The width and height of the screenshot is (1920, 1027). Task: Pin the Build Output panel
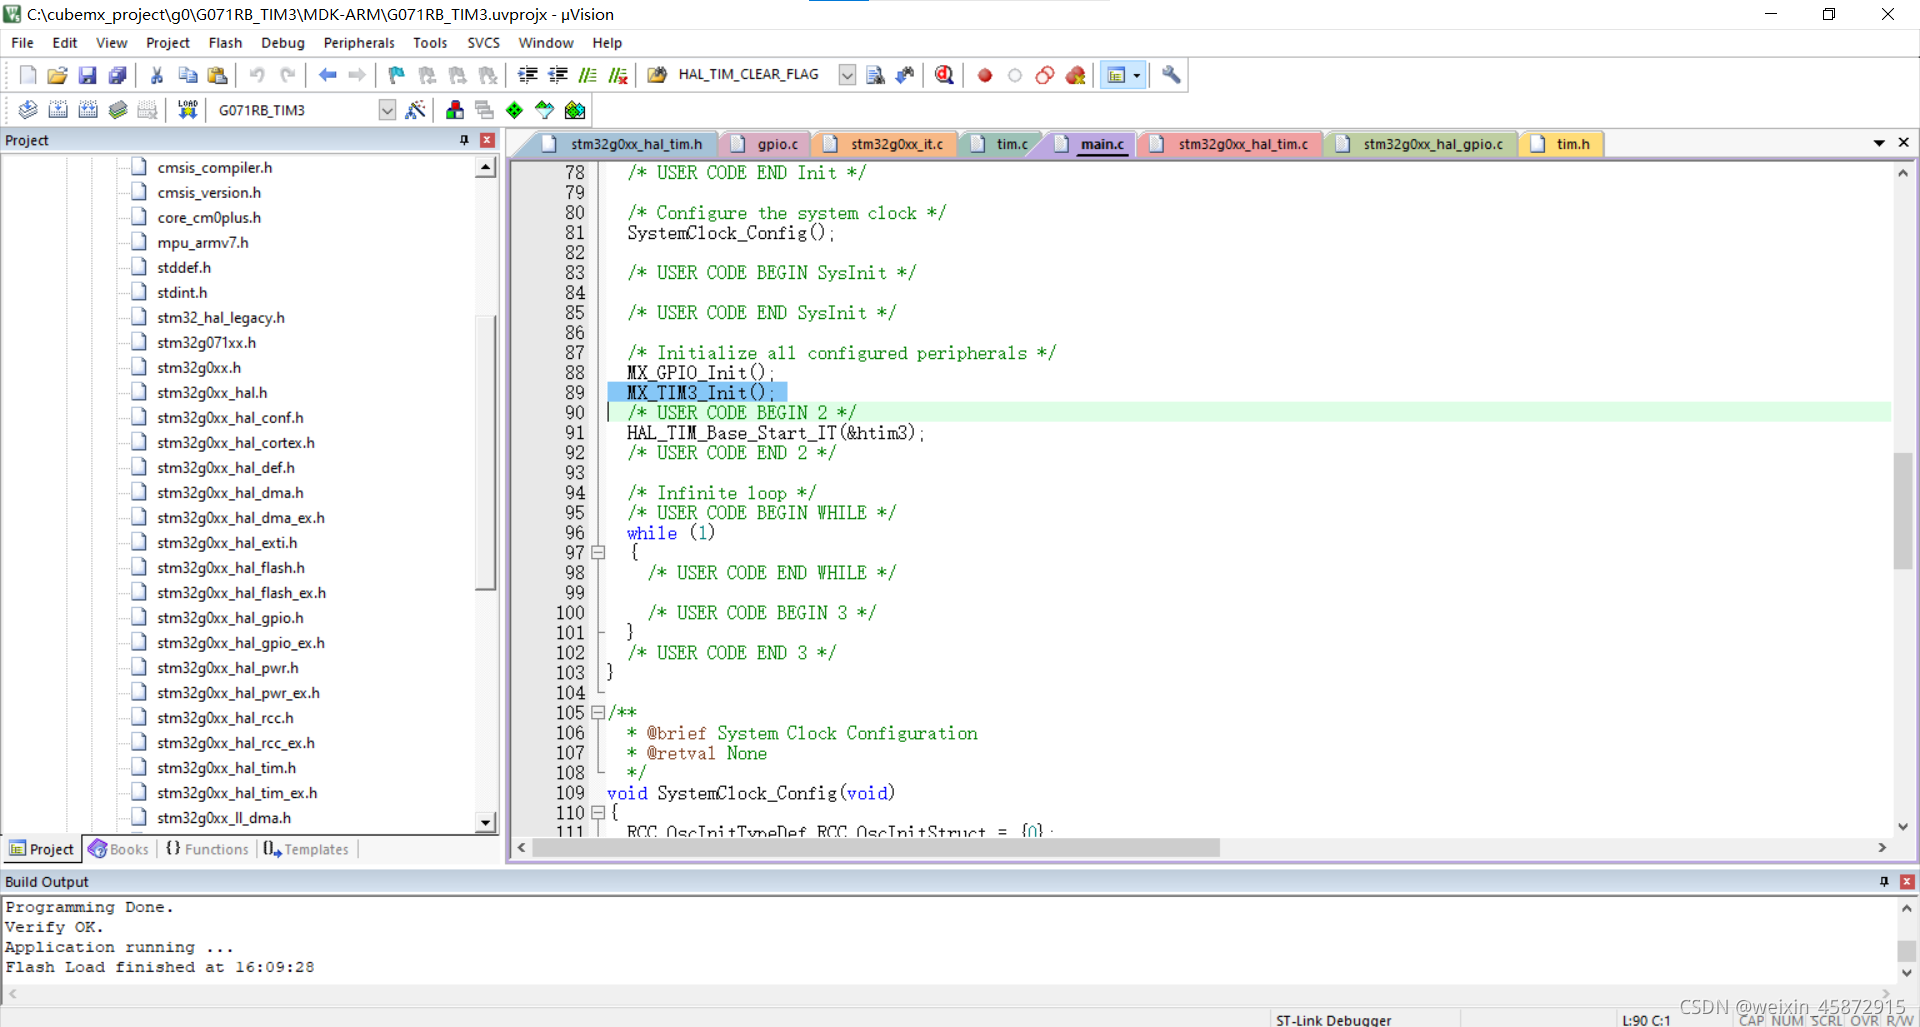click(x=1884, y=881)
